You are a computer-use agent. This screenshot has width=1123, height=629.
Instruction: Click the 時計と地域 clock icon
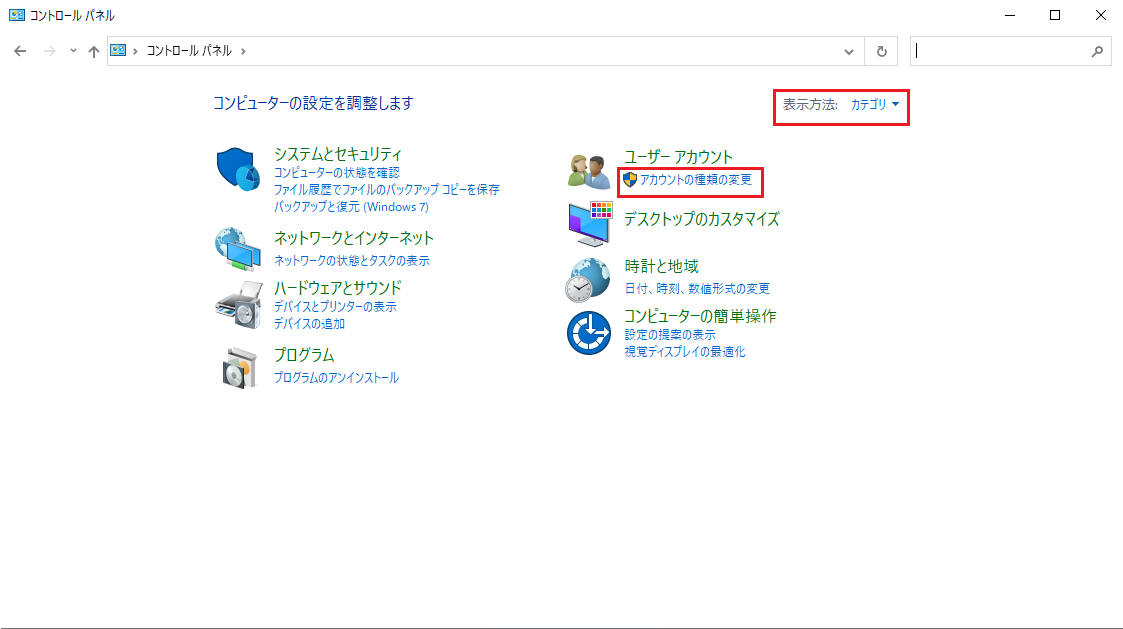click(x=589, y=279)
